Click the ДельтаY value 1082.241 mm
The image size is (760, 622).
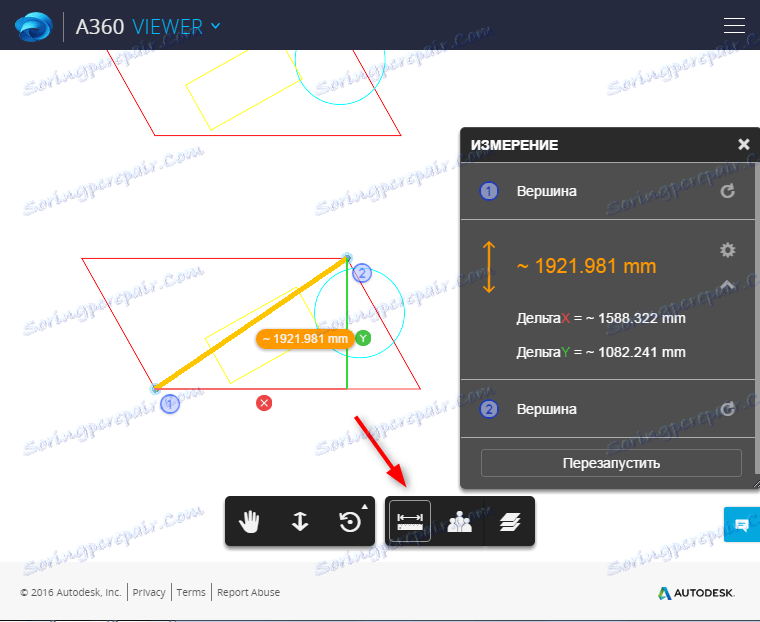point(642,352)
